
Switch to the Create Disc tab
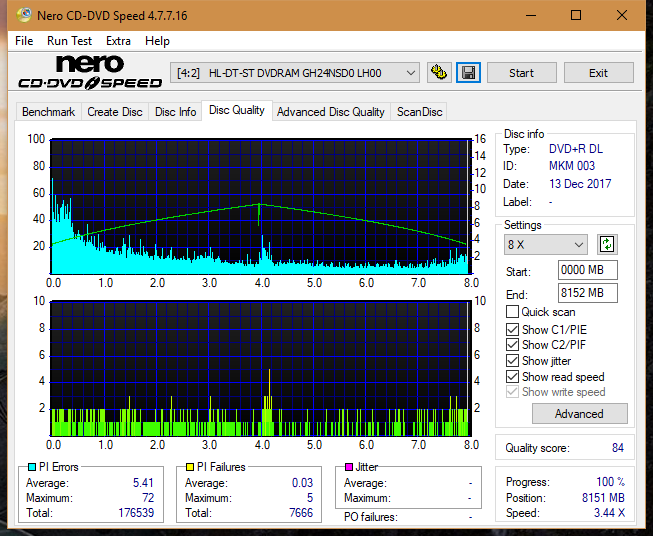click(x=115, y=112)
